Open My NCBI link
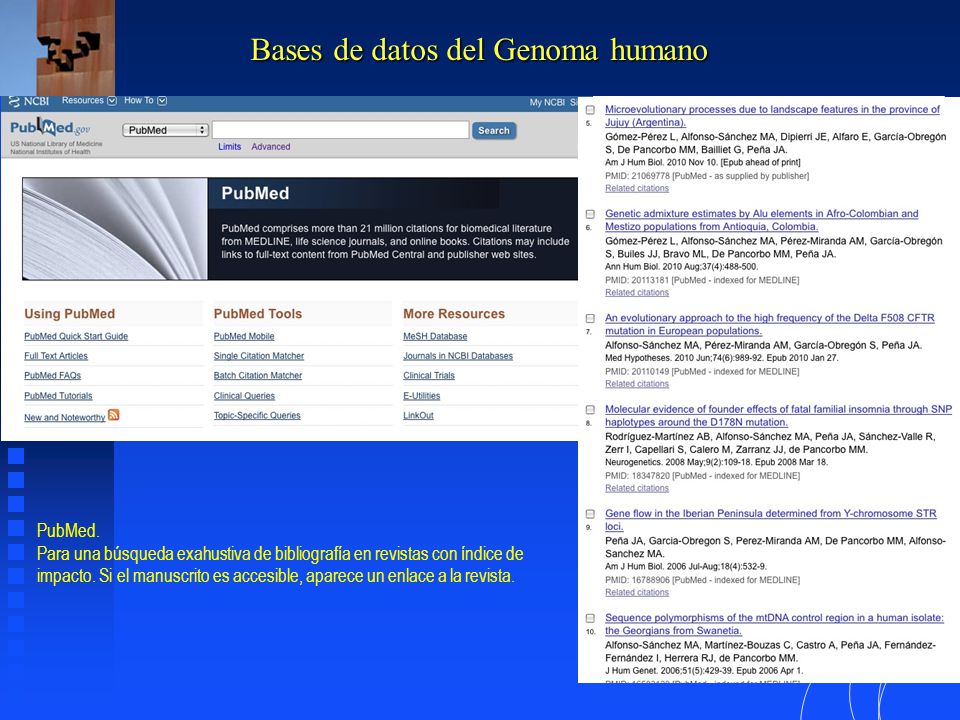 pos(547,103)
